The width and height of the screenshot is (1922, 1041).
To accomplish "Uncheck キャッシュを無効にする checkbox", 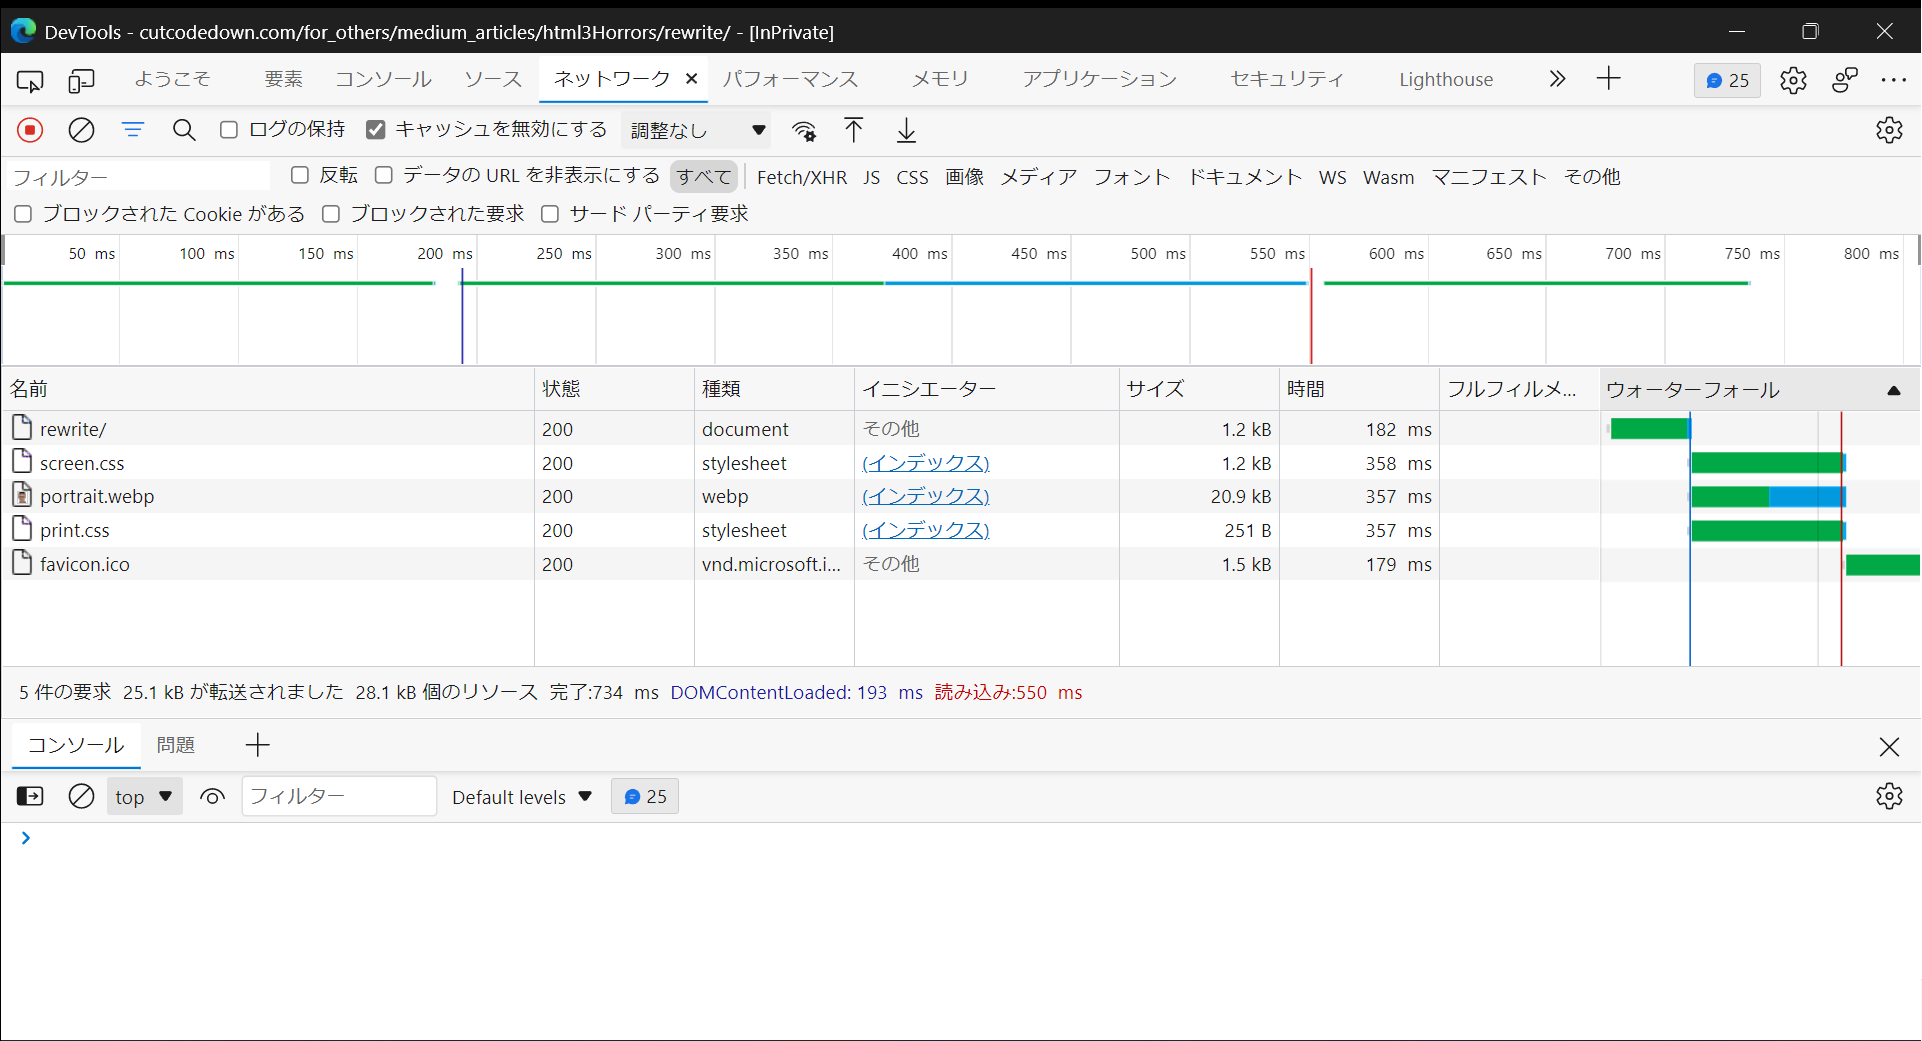I will coord(376,130).
